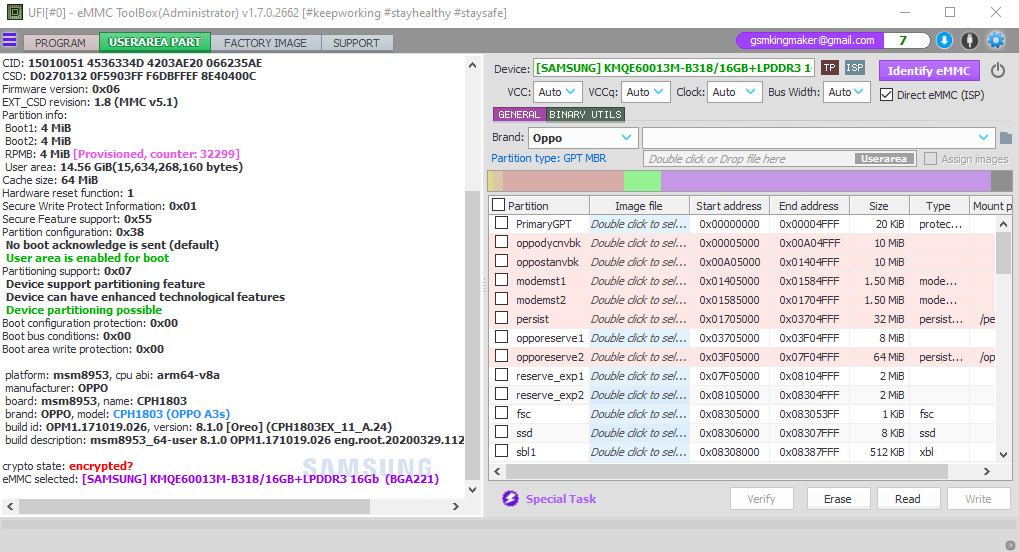
Task: Click the Image file column header
Action: pyautogui.click(x=639, y=205)
